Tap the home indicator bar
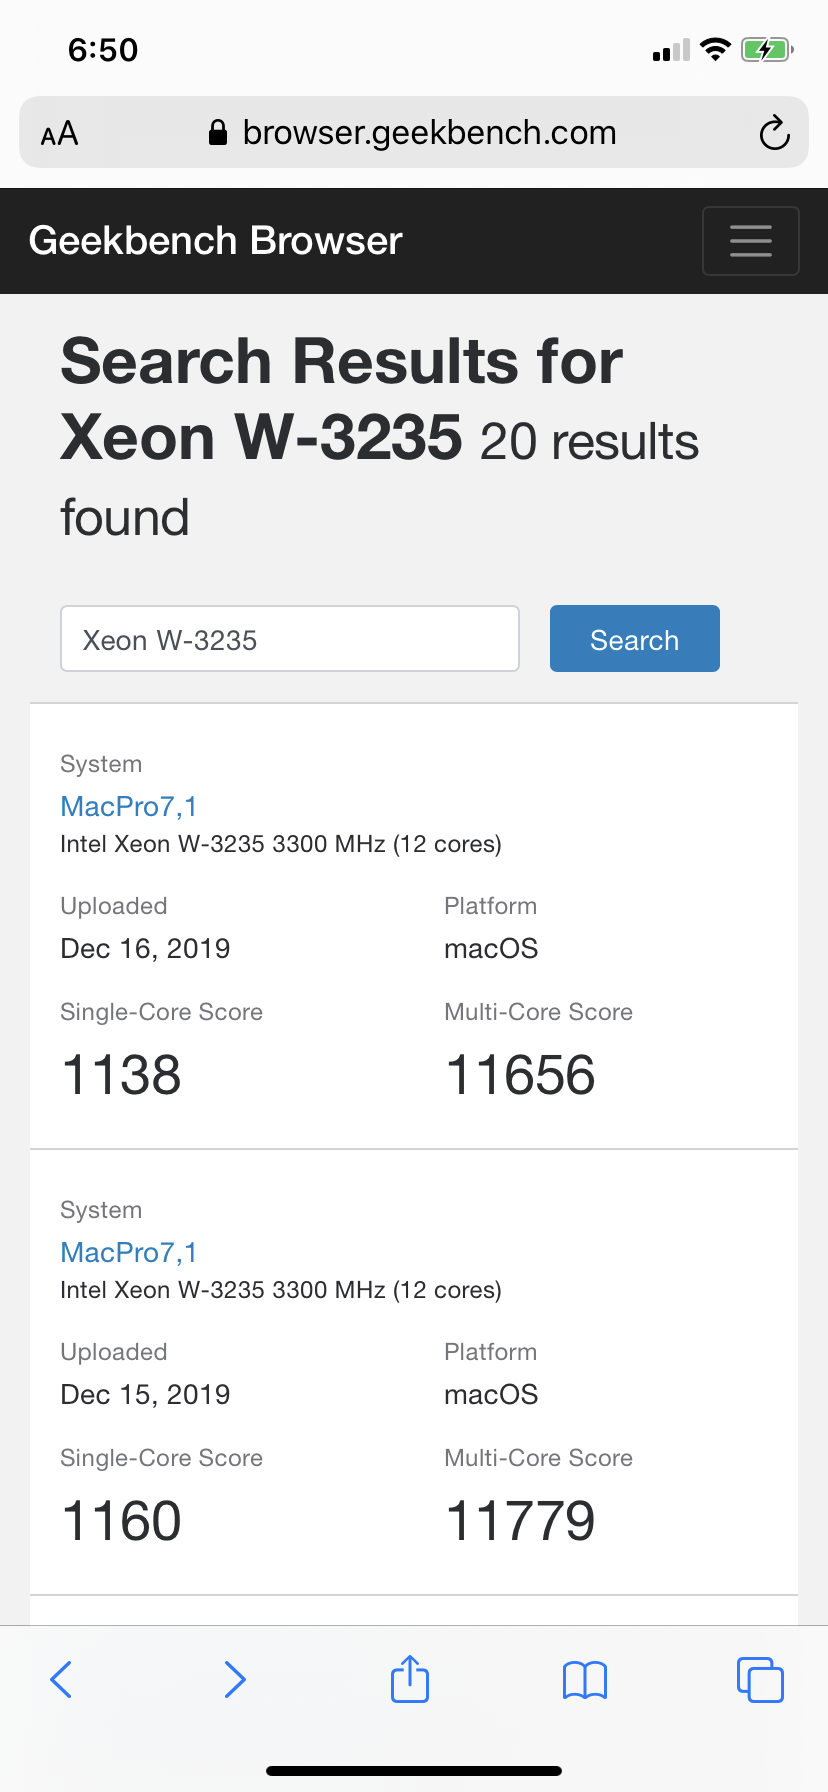Image resolution: width=828 pixels, height=1792 pixels. tap(414, 1771)
